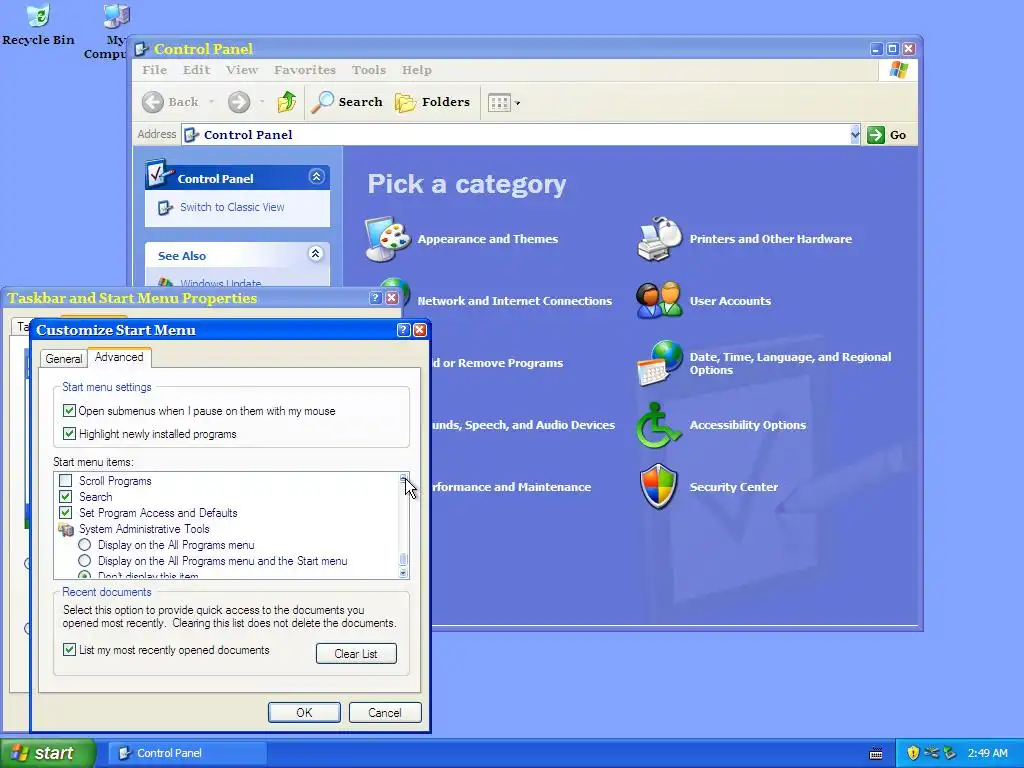This screenshot has width=1024, height=768.
Task: Toggle List my most recently opened documents
Action: pos(69,650)
